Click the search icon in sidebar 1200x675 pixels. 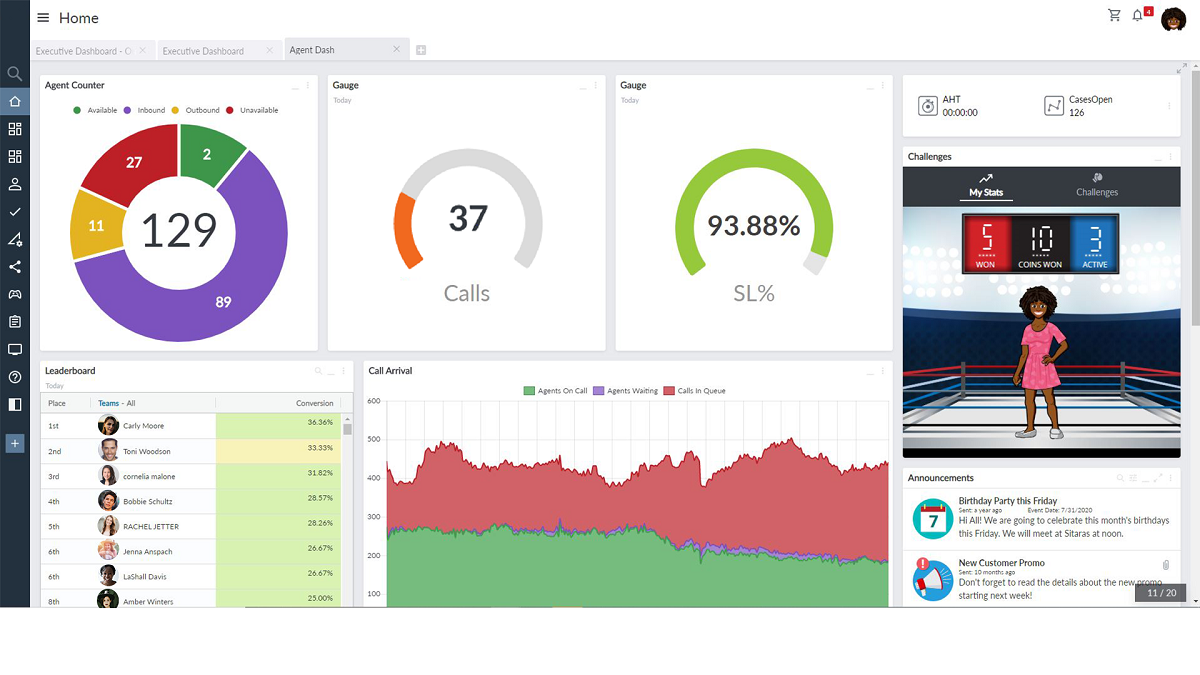click(x=15, y=74)
